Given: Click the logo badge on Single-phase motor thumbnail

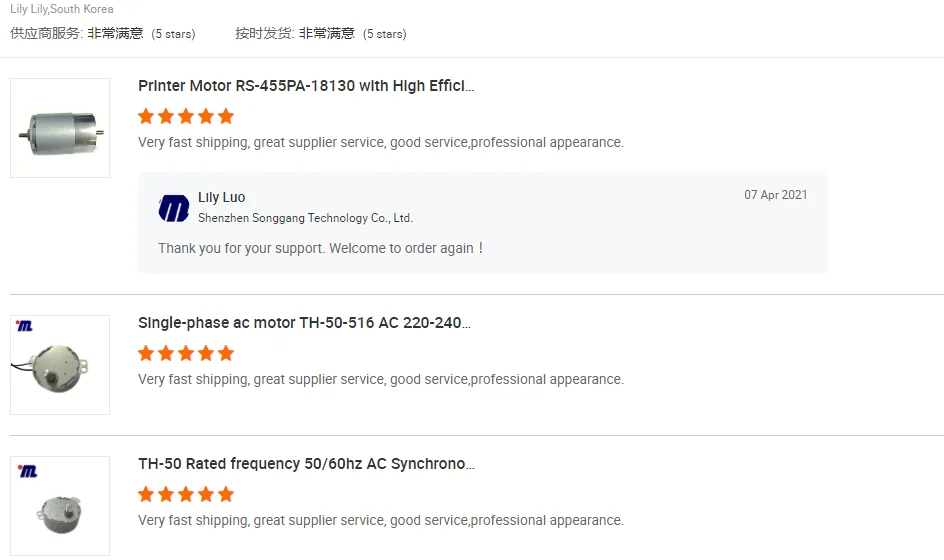Looking at the screenshot, I should pos(25,326).
